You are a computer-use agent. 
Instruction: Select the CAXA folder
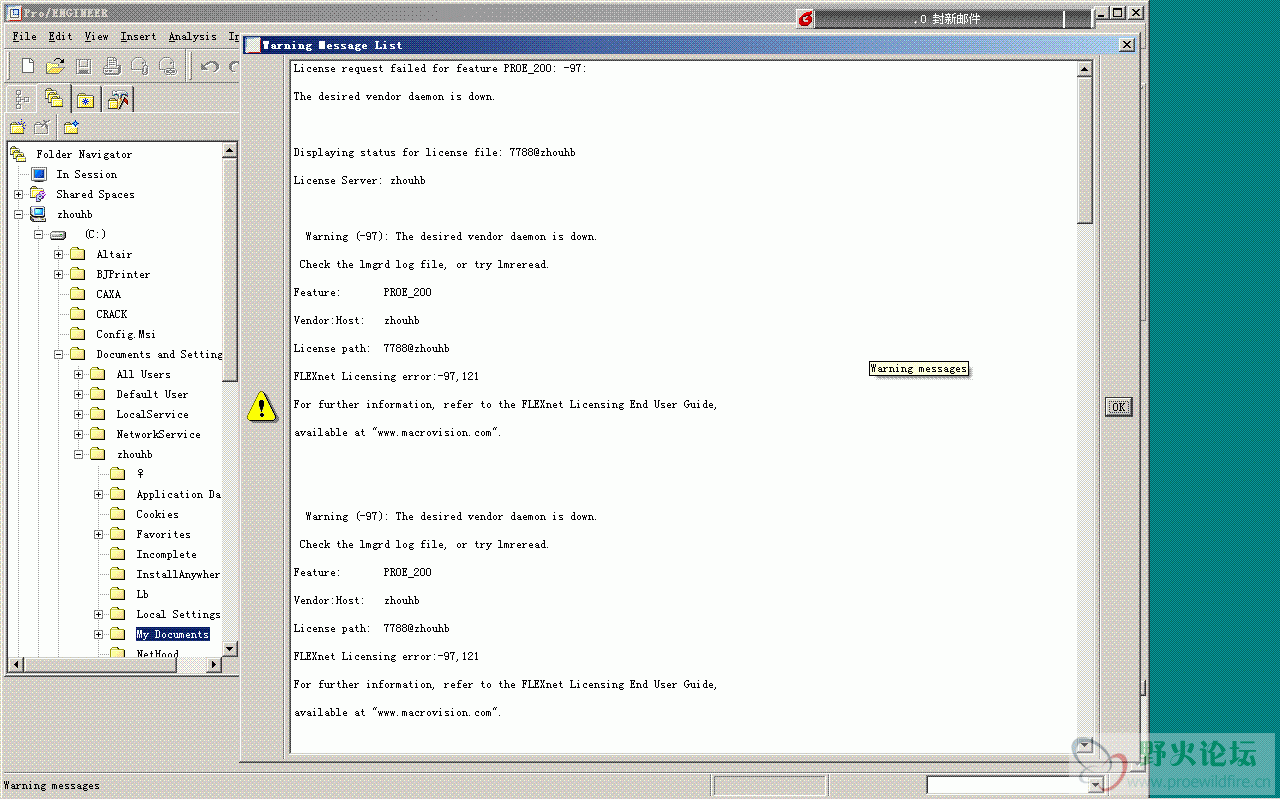point(108,294)
